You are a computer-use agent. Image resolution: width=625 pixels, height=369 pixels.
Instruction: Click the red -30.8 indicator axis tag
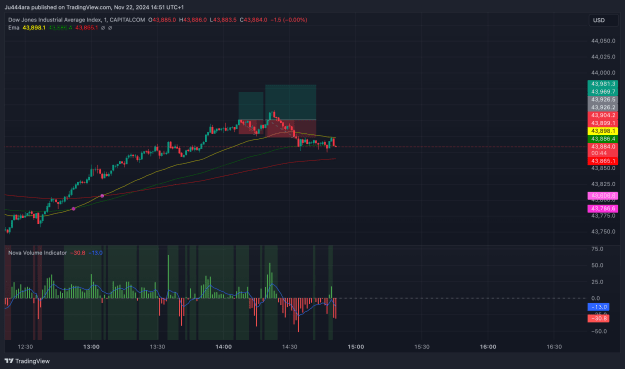point(598,318)
